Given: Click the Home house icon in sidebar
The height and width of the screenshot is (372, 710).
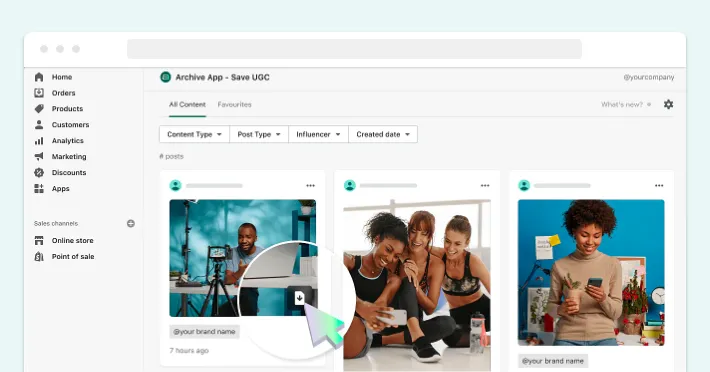Looking at the screenshot, I should click(x=39, y=77).
